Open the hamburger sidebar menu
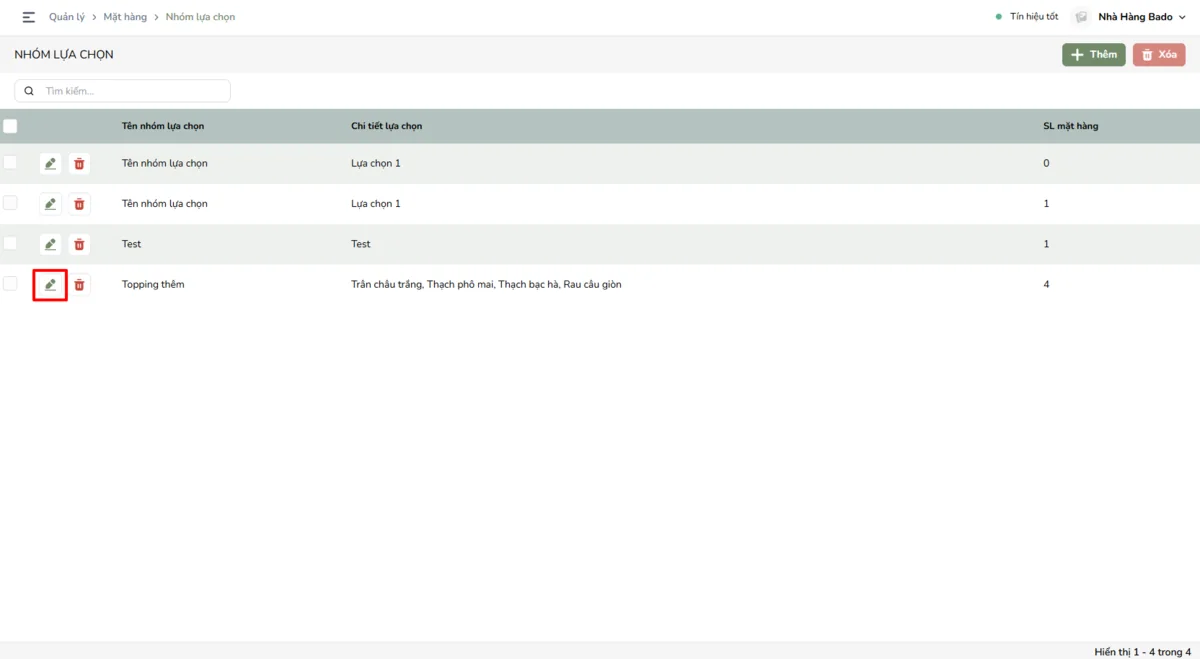 [x=29, y=17]
